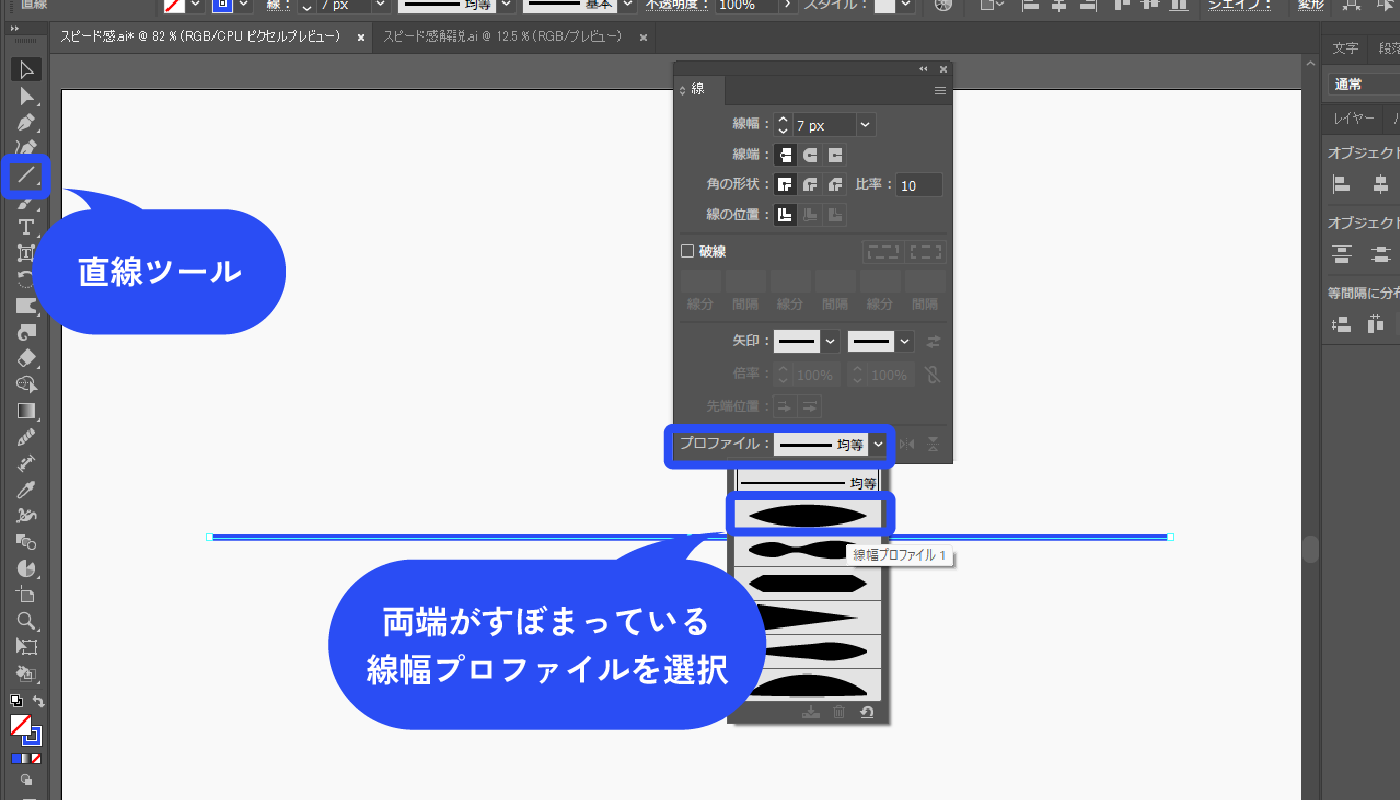The width and height of the screenshot is (1400, 800).
Task: Open the Stroke panel hamburger menu
Action: 940,90
